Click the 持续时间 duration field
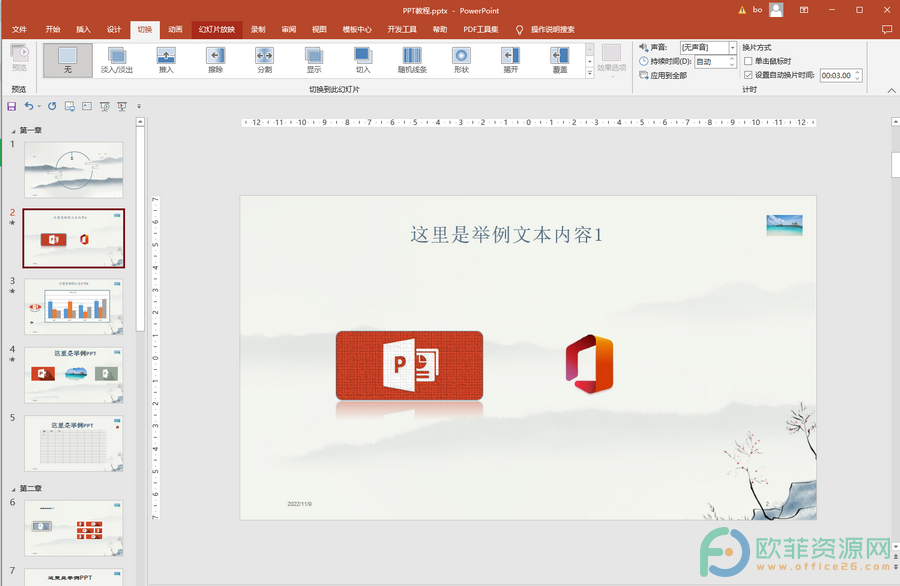This screenshot has height=586, width=900. tap(711, 61)
